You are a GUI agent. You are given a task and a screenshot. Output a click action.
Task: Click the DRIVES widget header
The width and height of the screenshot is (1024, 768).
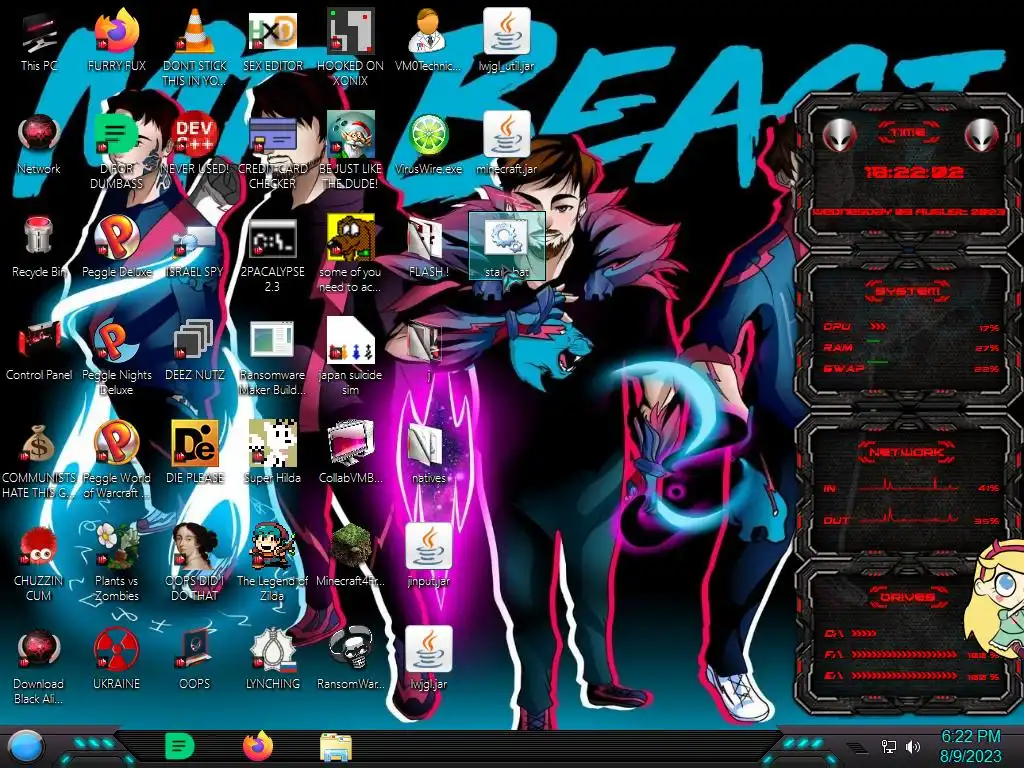[x=908, y=597]
